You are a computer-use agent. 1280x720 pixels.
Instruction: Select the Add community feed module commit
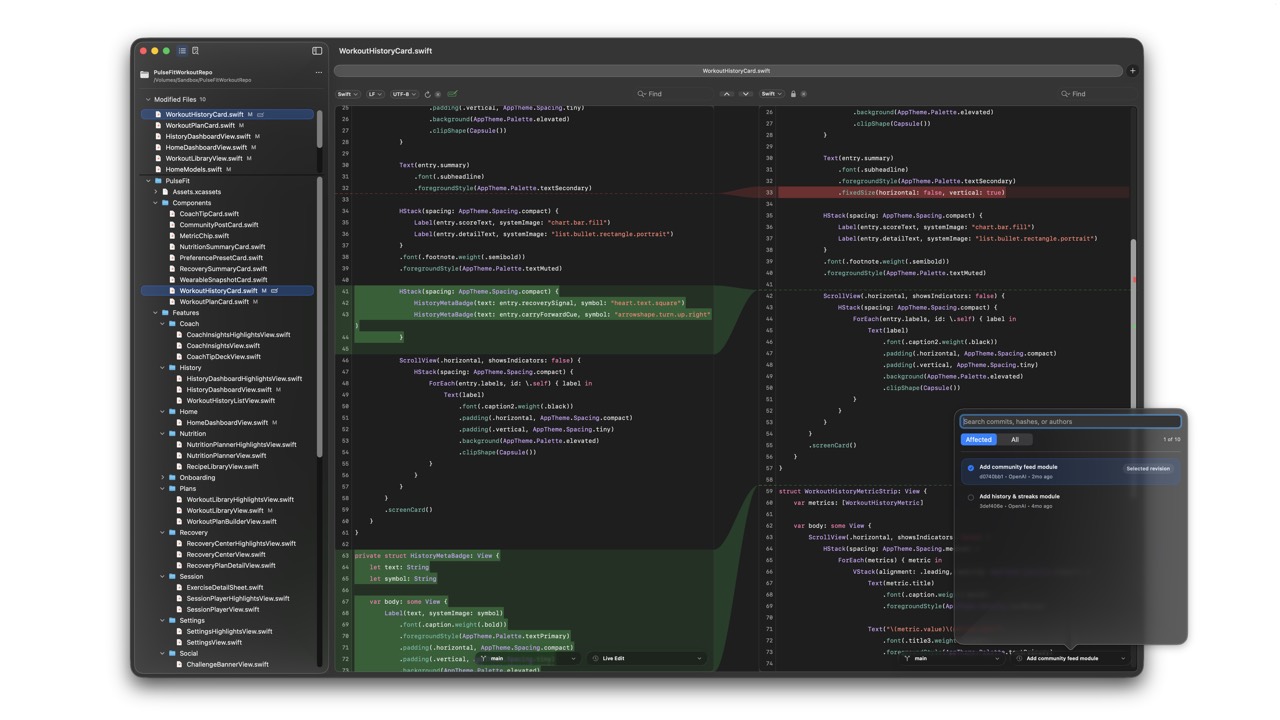coord(1070,471)
